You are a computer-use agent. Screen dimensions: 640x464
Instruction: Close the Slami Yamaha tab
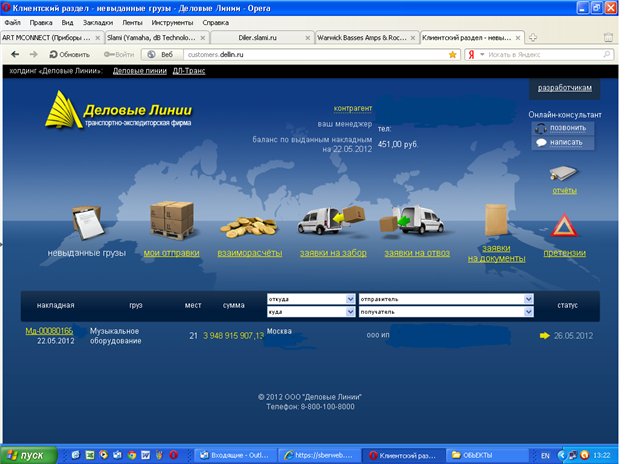[x=203, y=38]
